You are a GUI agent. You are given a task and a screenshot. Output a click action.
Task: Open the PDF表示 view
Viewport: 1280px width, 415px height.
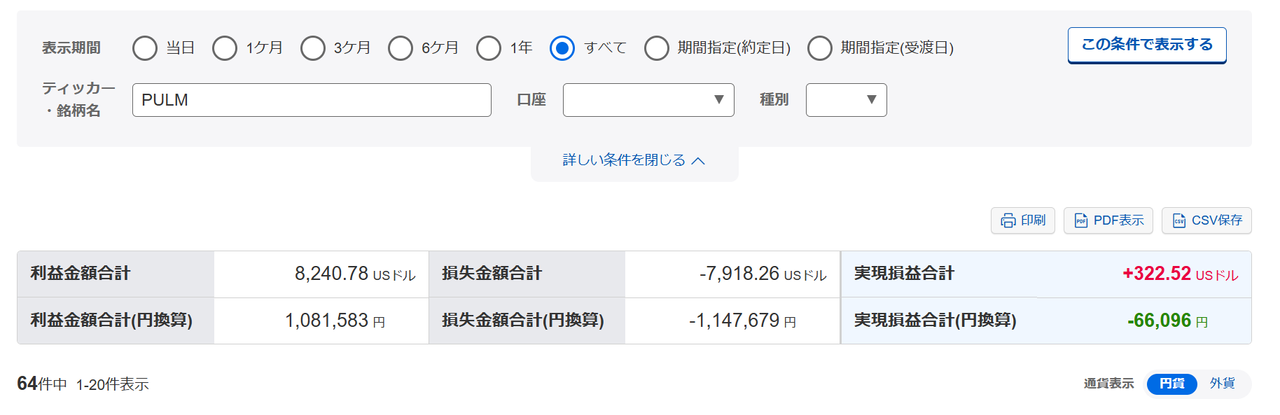pos(1108,221)
